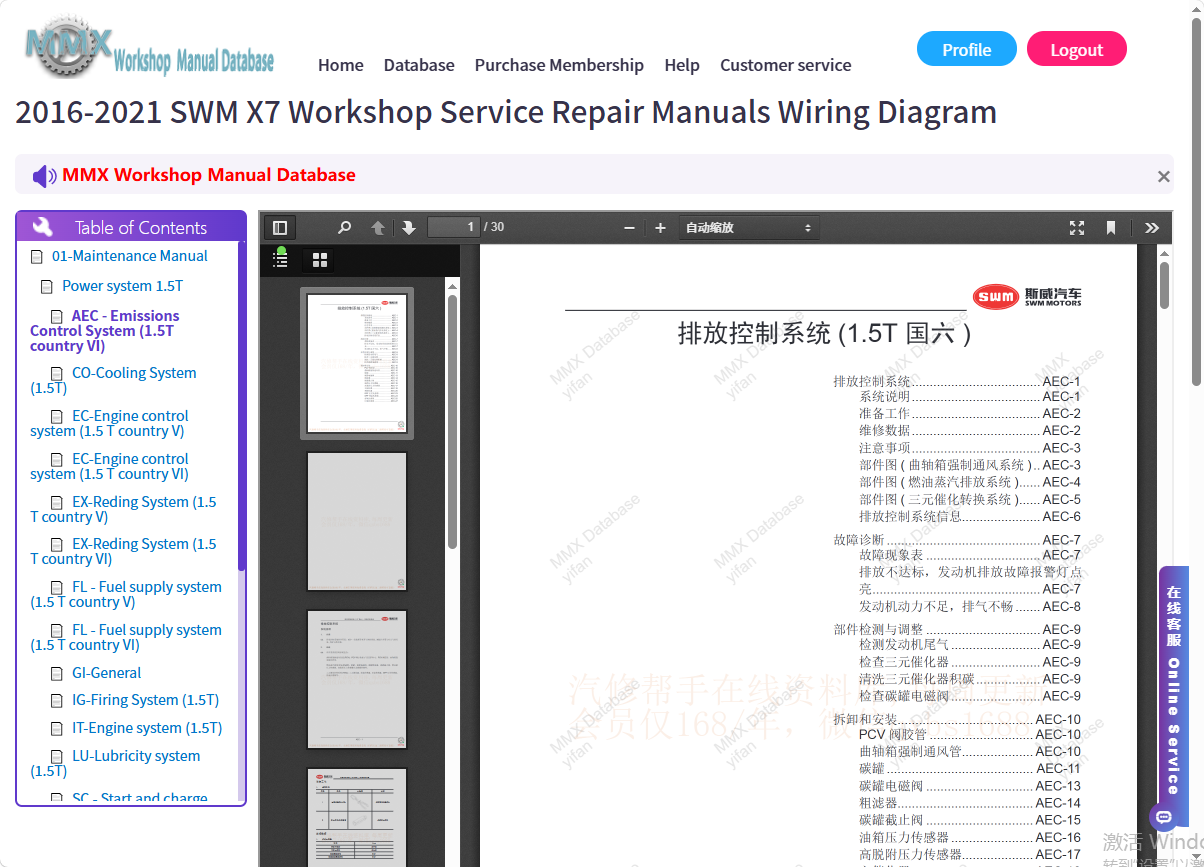Viewport: 1204px width, 867px height.
Task: Select page 3 thumbnail
Action: click(x=357, y=680)
